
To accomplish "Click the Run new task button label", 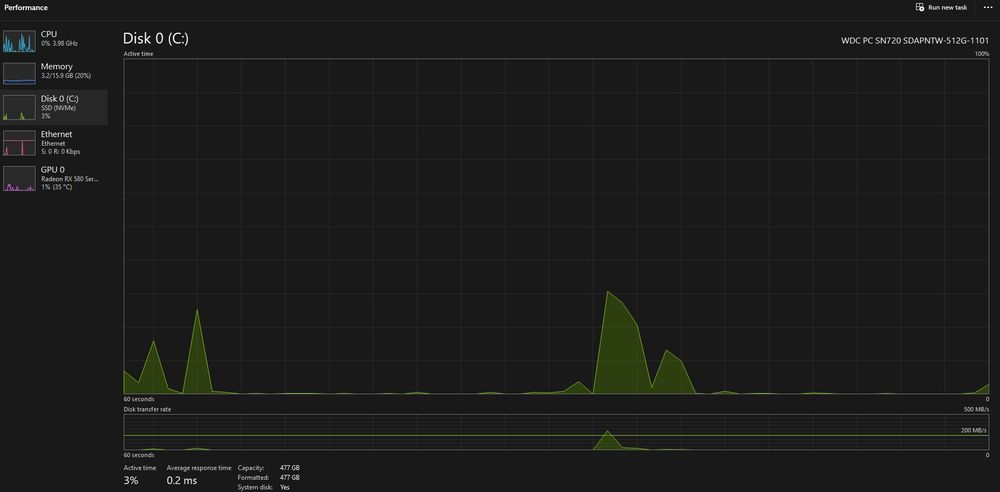I will tap(948, 7).
